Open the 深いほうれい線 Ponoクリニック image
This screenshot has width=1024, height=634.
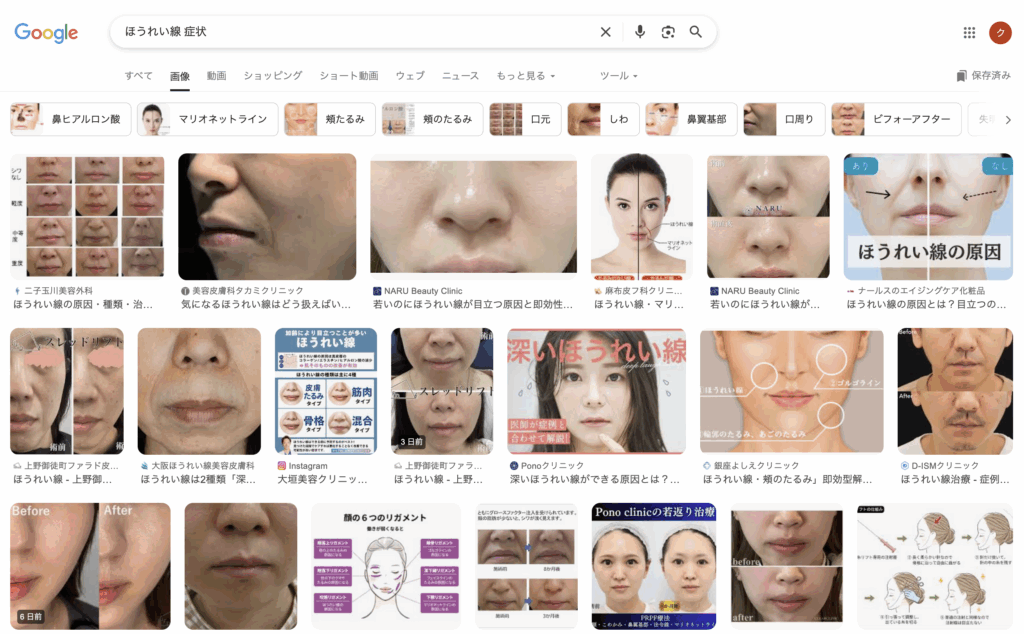(596, 391)
